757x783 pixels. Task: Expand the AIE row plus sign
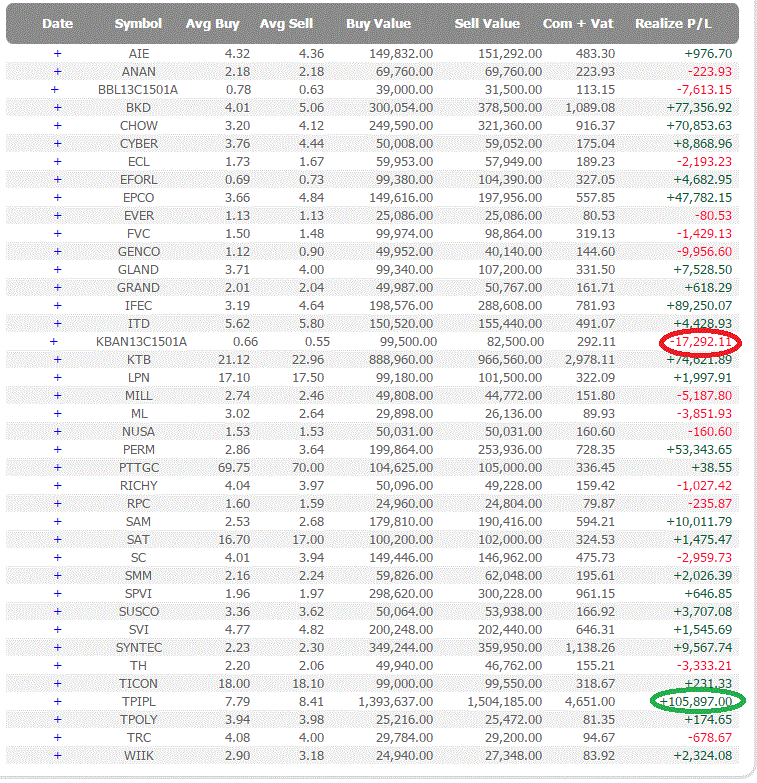57,53
